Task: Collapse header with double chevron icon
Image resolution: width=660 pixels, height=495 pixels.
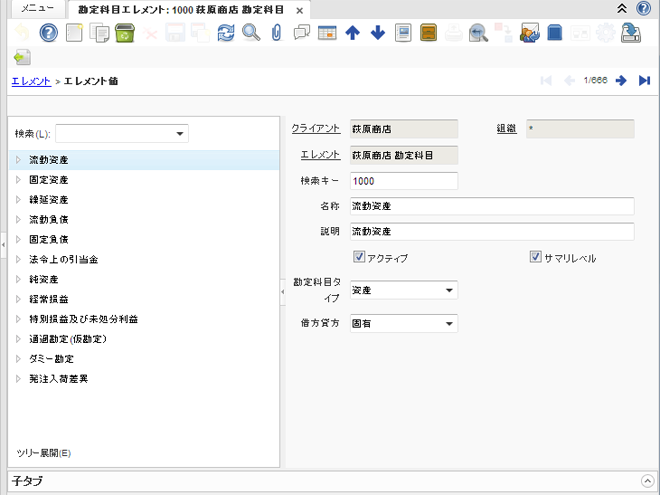Action: (622, 8)
